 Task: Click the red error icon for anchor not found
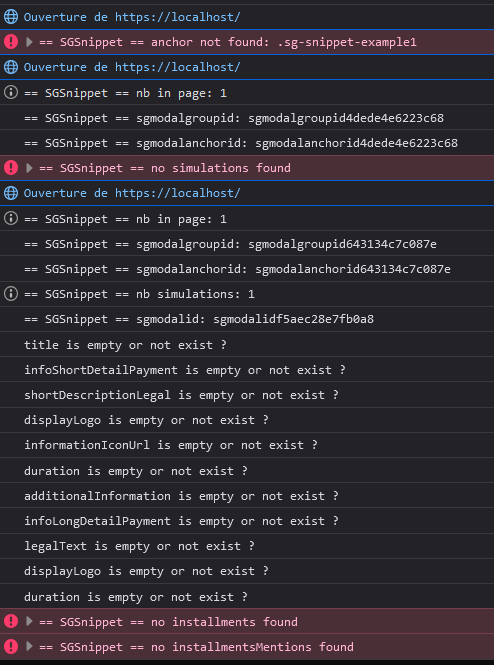[x=11, y=42]
